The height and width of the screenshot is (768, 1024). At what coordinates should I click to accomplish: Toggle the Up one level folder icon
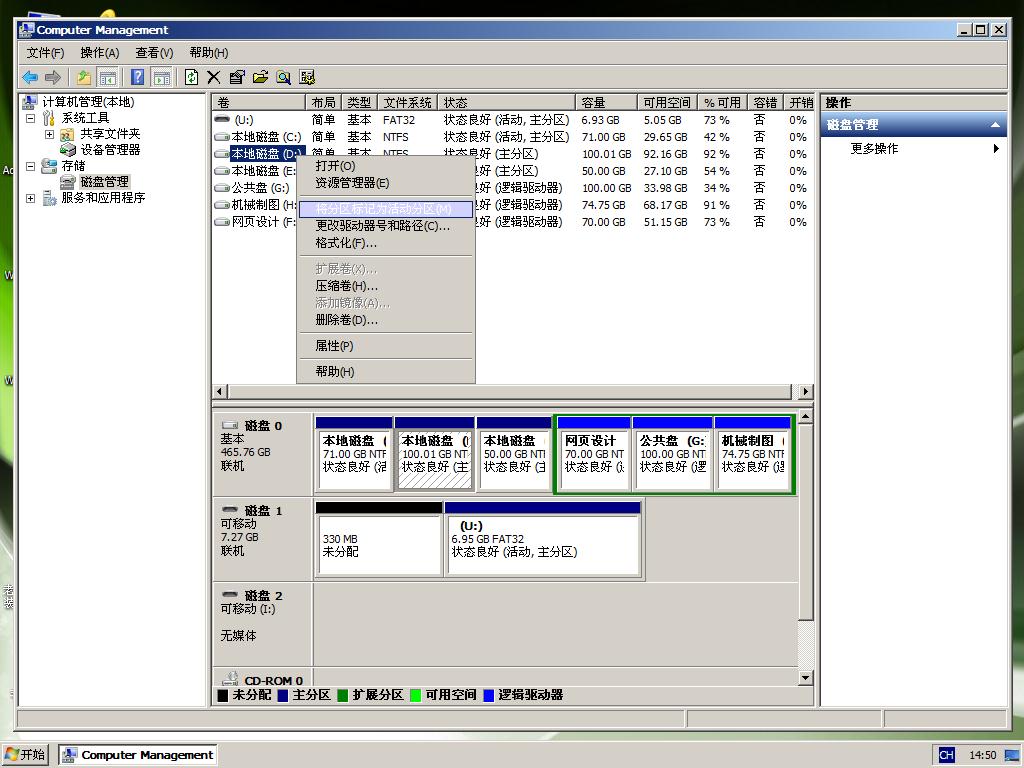pyautogui.click(x=84, y=77)
